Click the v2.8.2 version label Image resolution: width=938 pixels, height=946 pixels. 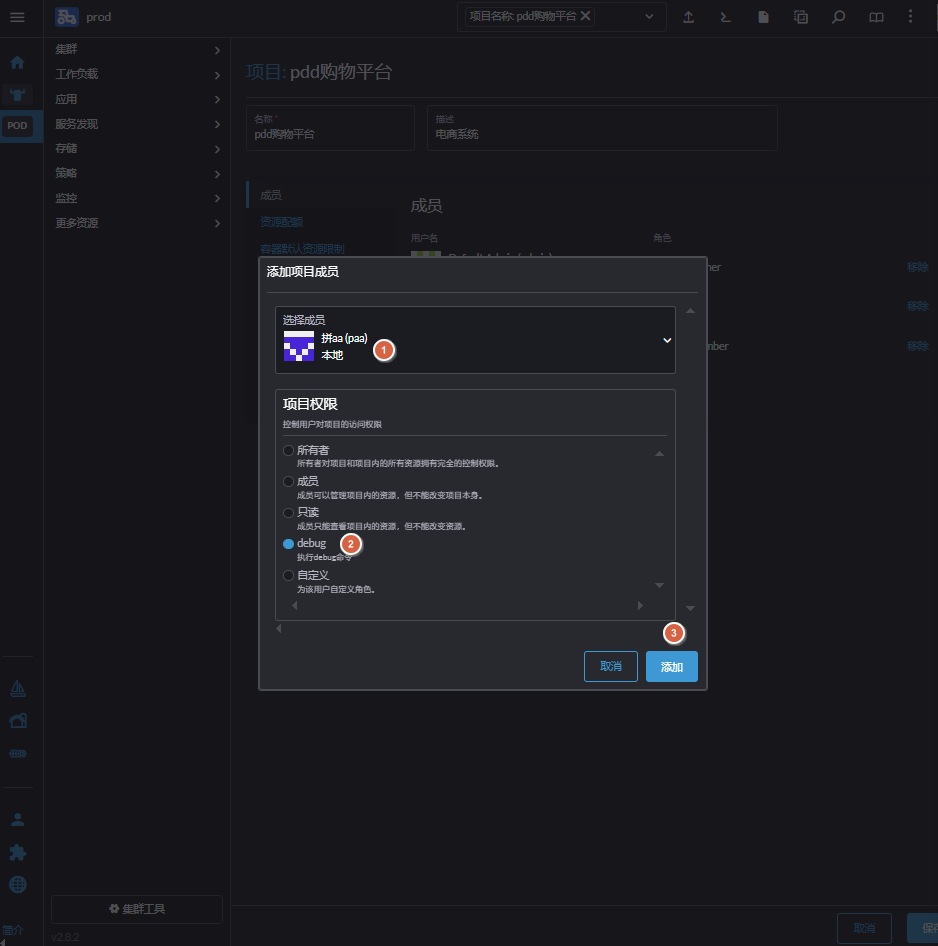(65, 937)
